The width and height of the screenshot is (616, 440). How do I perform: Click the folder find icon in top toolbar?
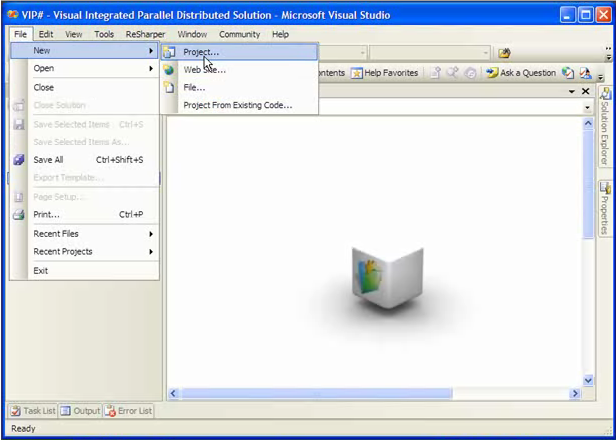(504, 53)
